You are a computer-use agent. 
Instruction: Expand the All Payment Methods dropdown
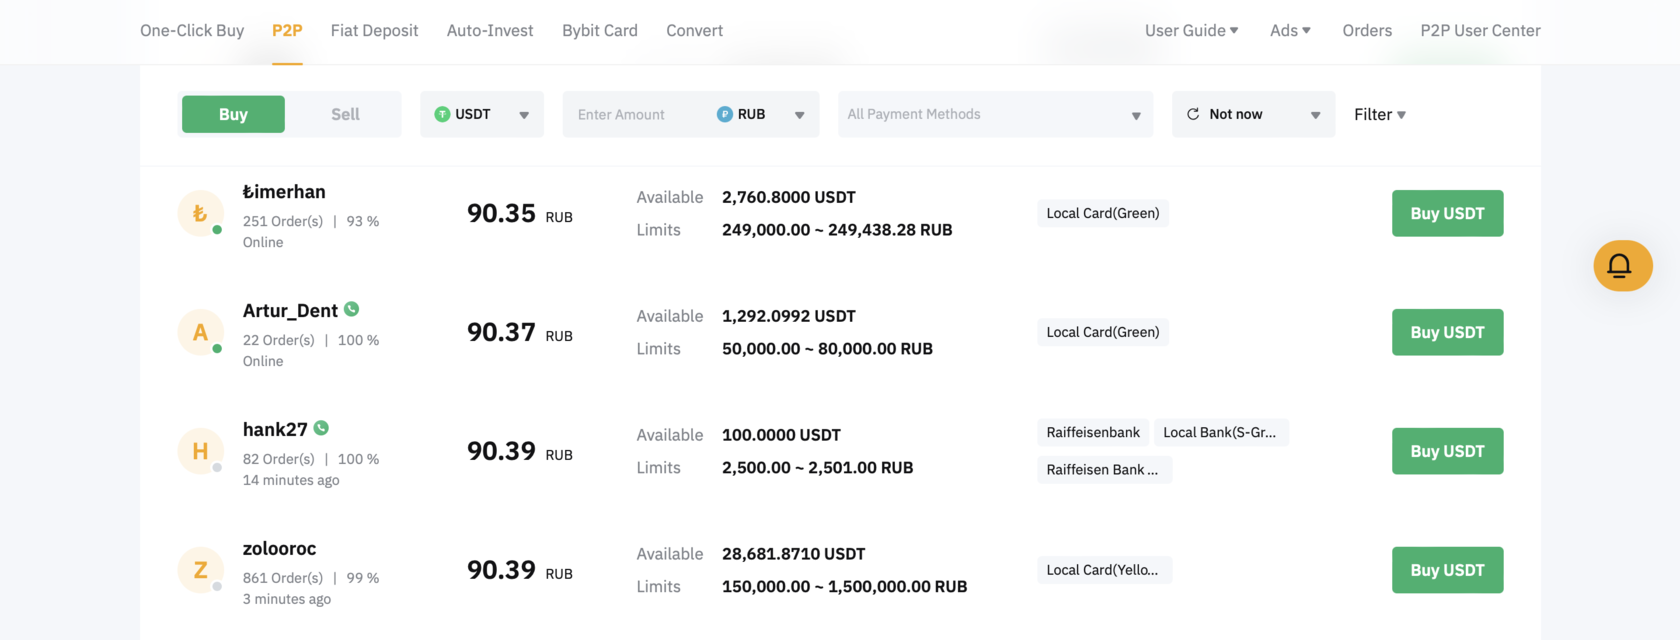[995, 114]
